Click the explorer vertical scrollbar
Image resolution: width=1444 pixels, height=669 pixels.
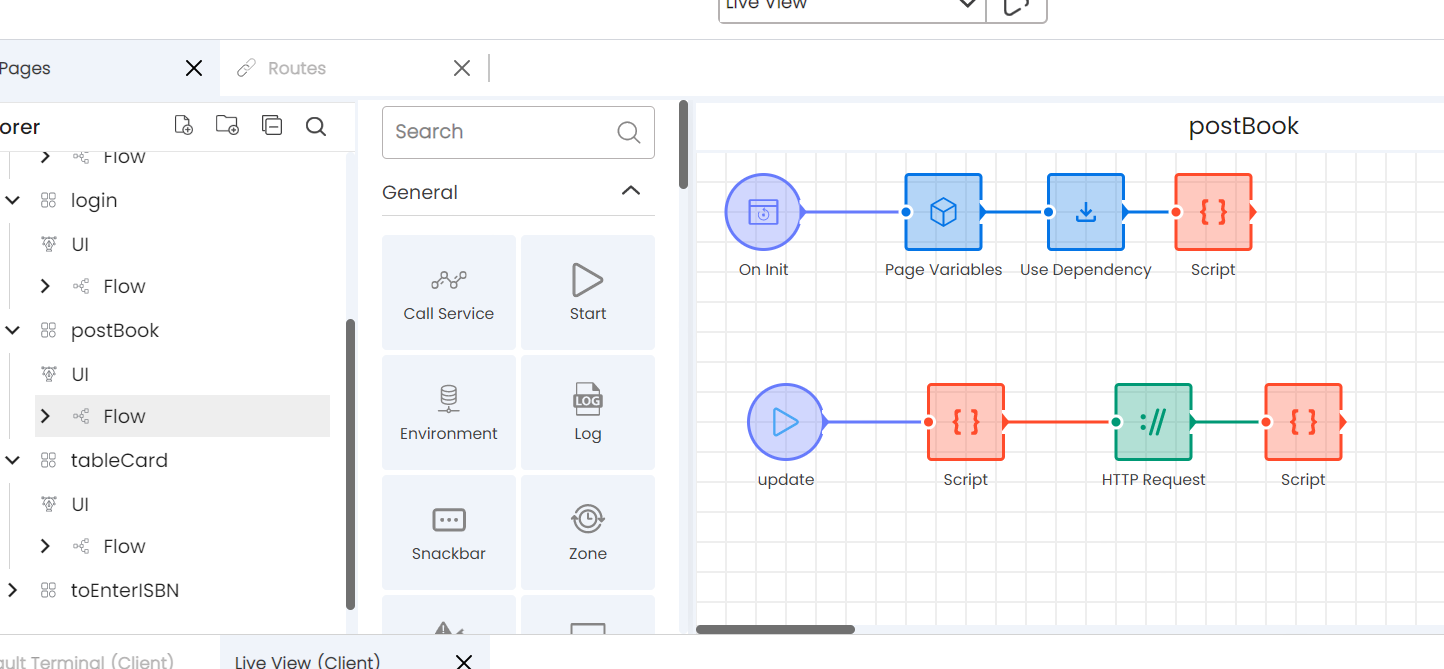point(350,464)
